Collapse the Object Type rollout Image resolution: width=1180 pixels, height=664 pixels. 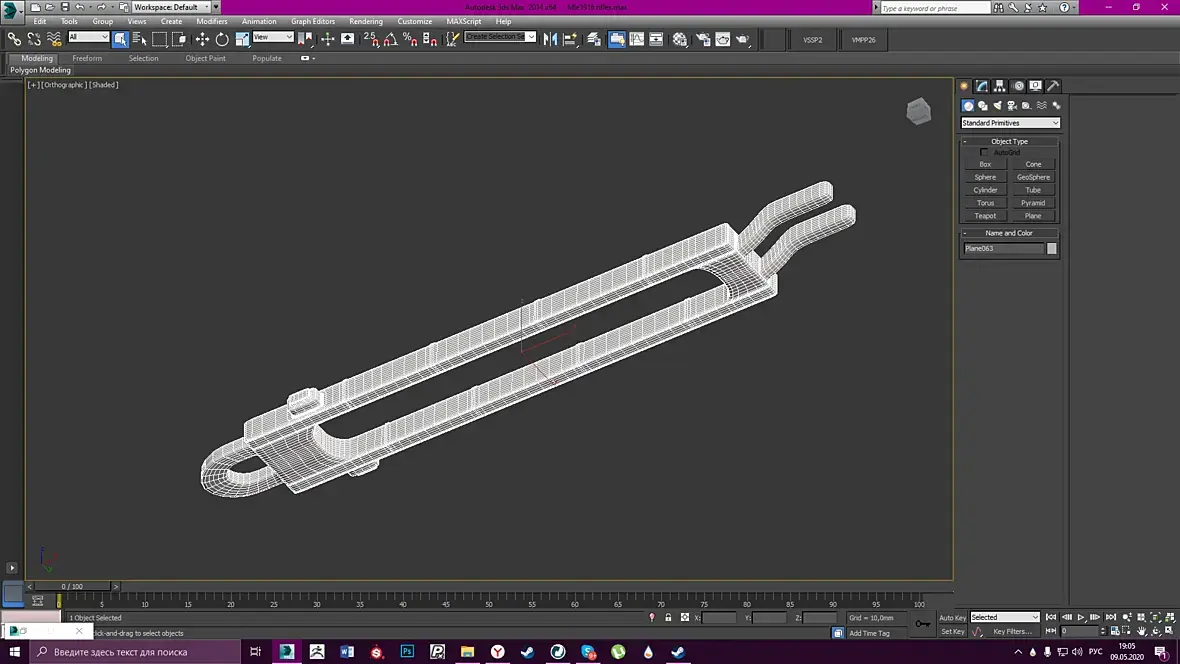[1009, 141]
